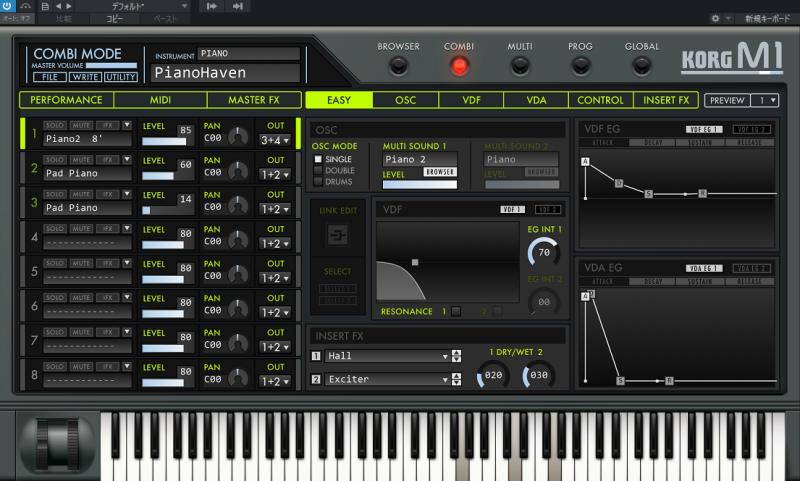800x481 pixels.
Task: Open Insert FX 1 Hall dropdown
Action: (386, 356)
